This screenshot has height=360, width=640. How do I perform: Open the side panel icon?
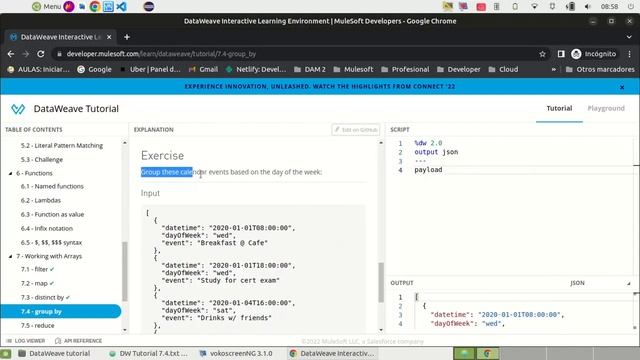561,54
